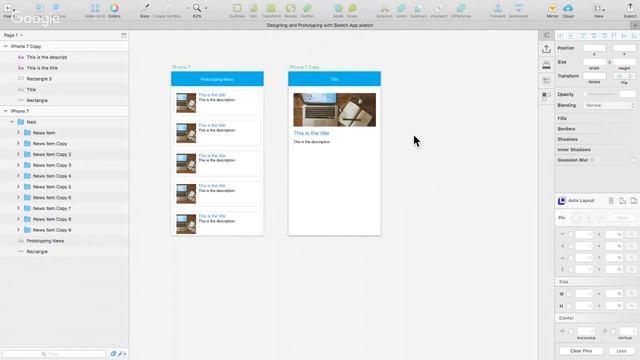This screenshot has height=360, width=640.
Task: Click the large laptop image on iPhone 7 Copy artboard
Action: click(x=334, y=109)
